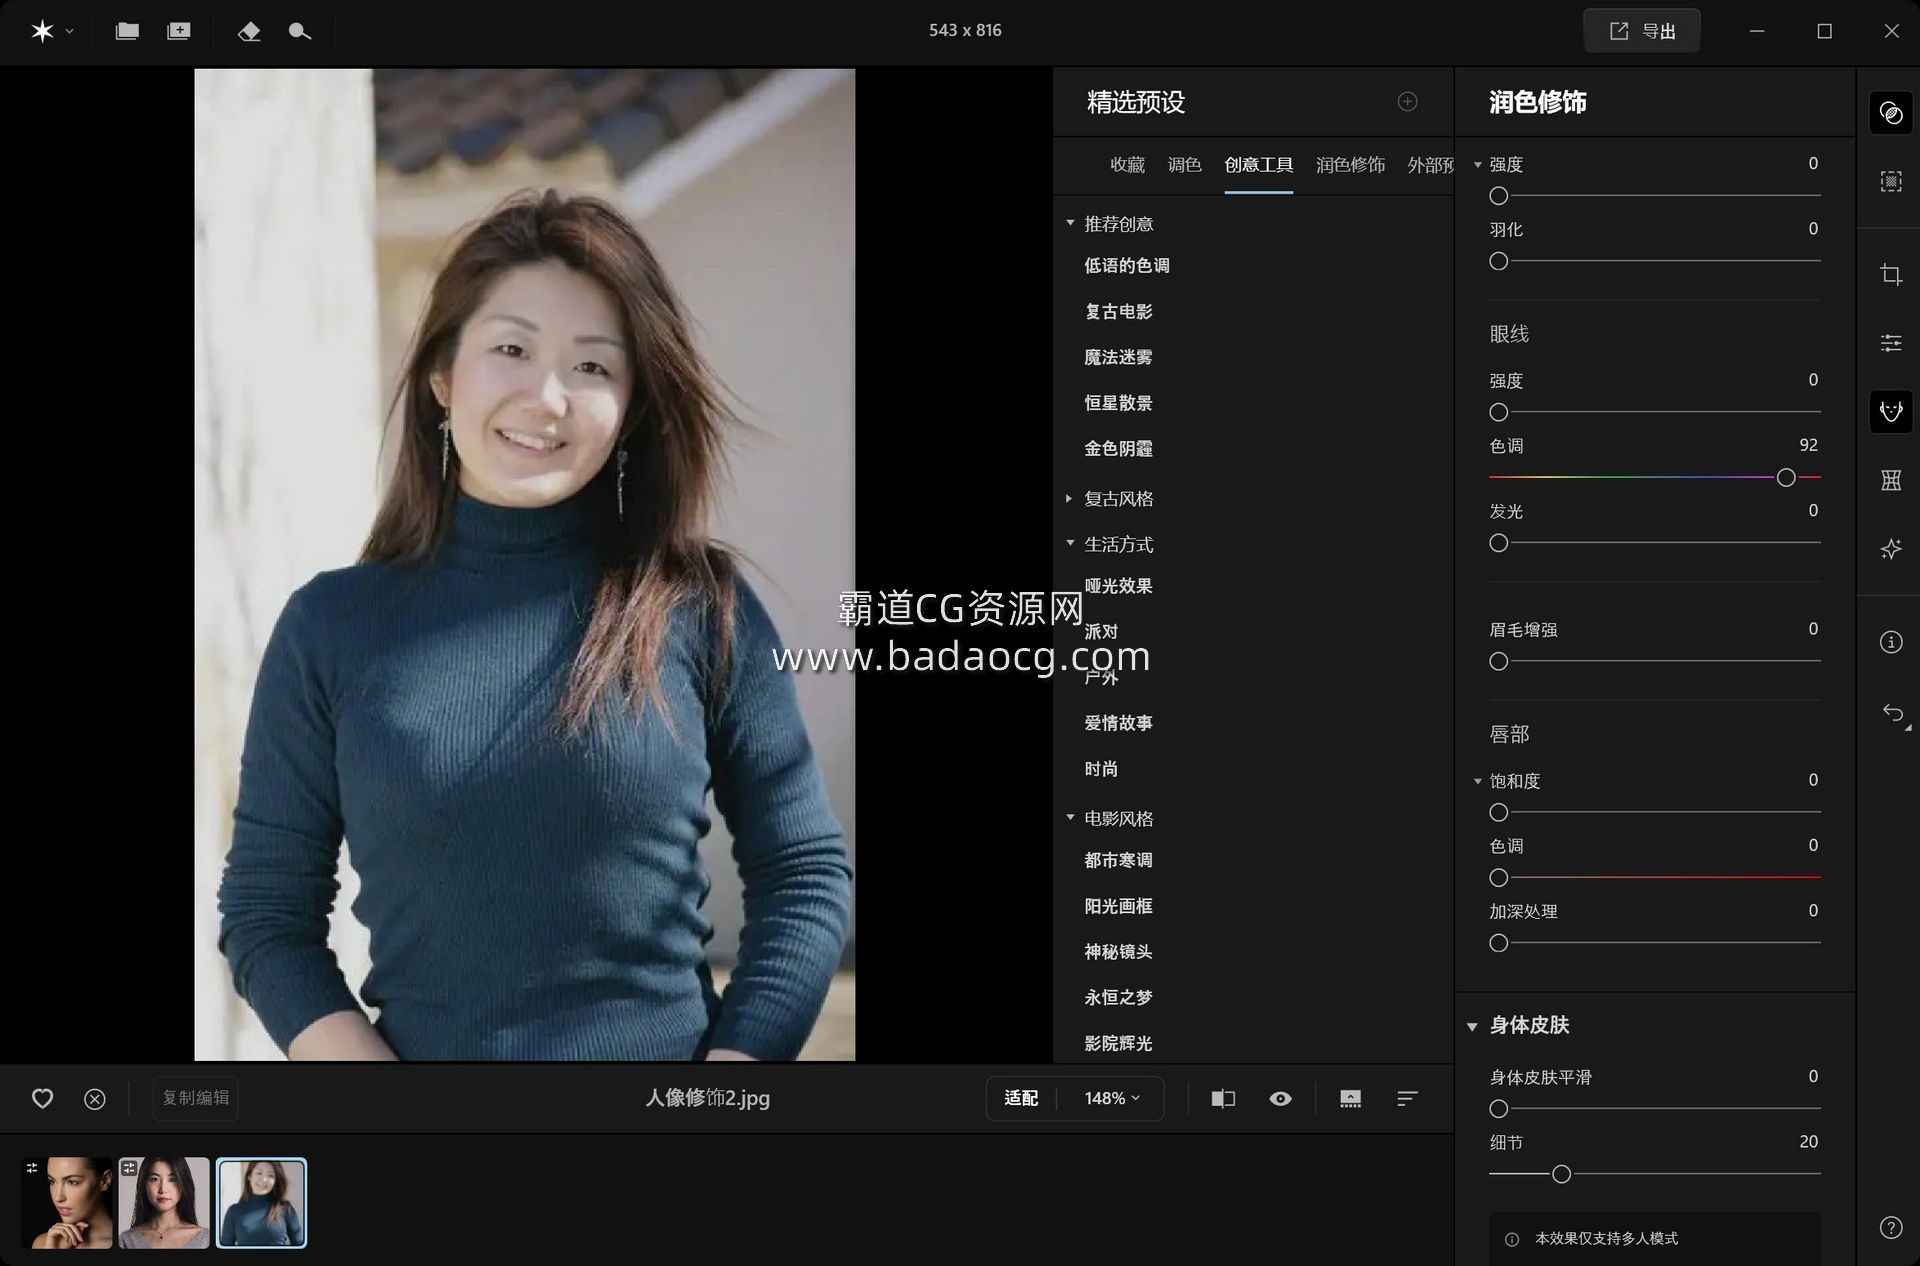Apply the 魔法迷雾 preset
1920x1266 pixels.
pyautogui.click(x=1118, y=357)
